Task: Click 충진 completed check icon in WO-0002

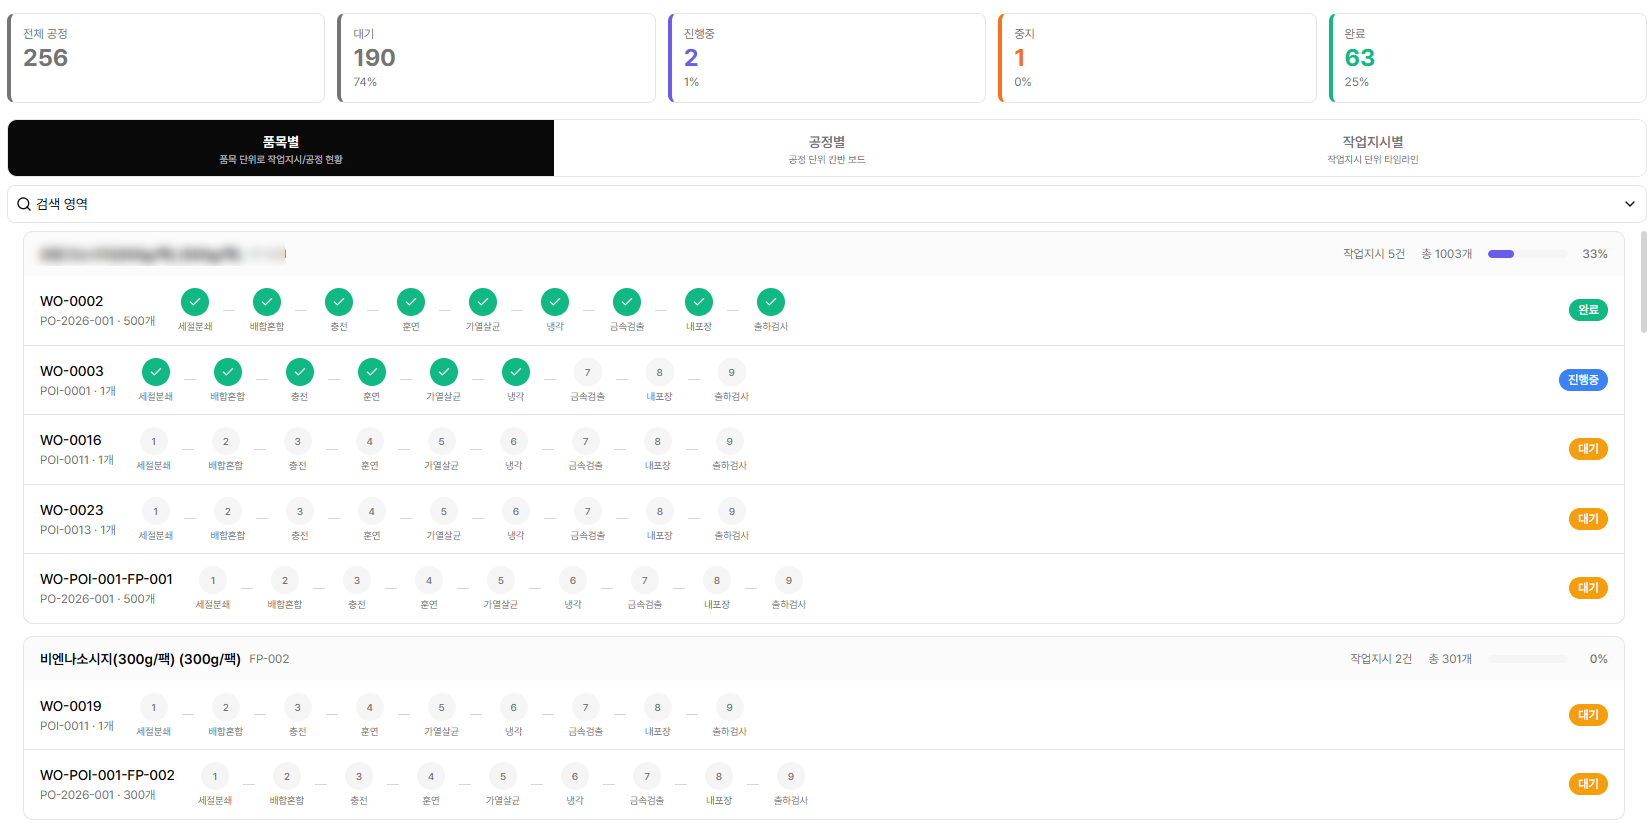Action: (x=339, y=302)
